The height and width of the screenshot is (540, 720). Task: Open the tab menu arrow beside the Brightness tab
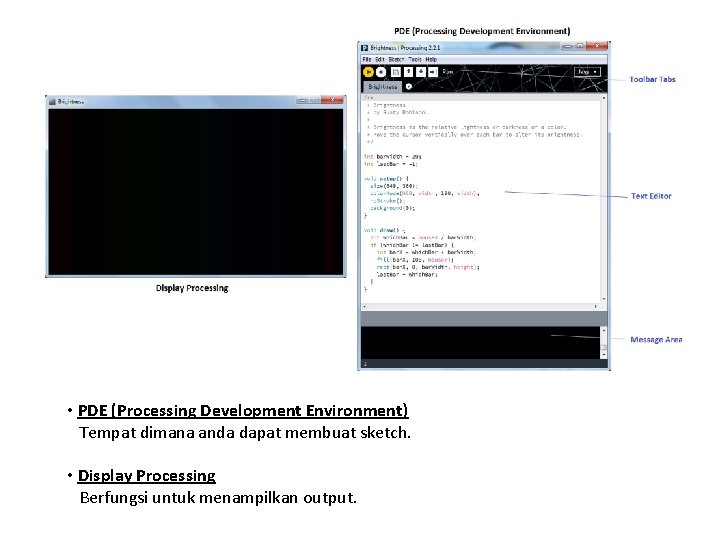(409, 86)
